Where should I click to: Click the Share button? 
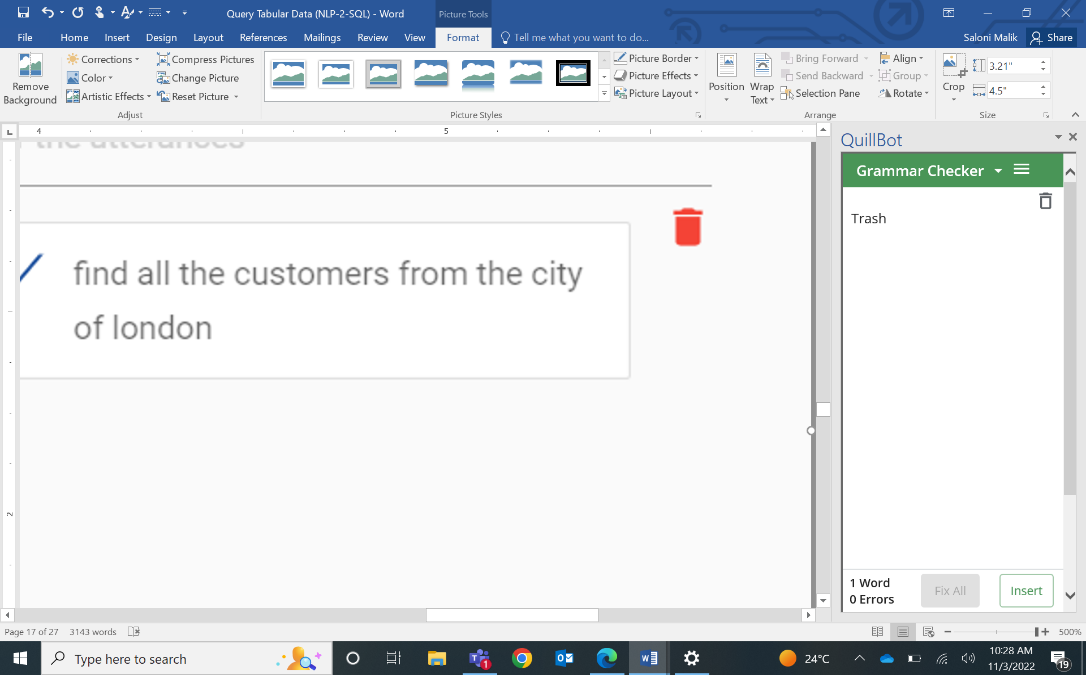[1051, 38]
